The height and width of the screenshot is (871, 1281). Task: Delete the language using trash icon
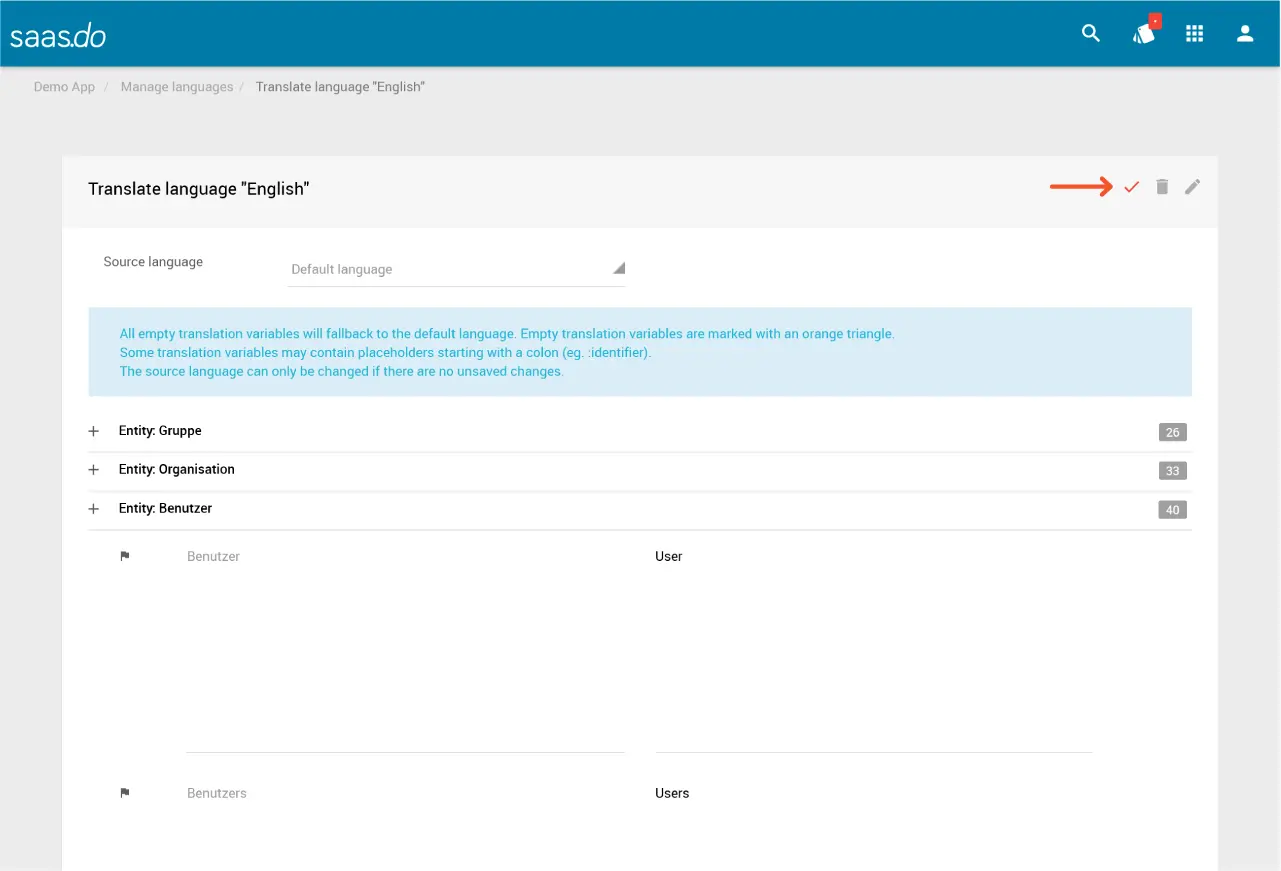[x=1162, y=187]
